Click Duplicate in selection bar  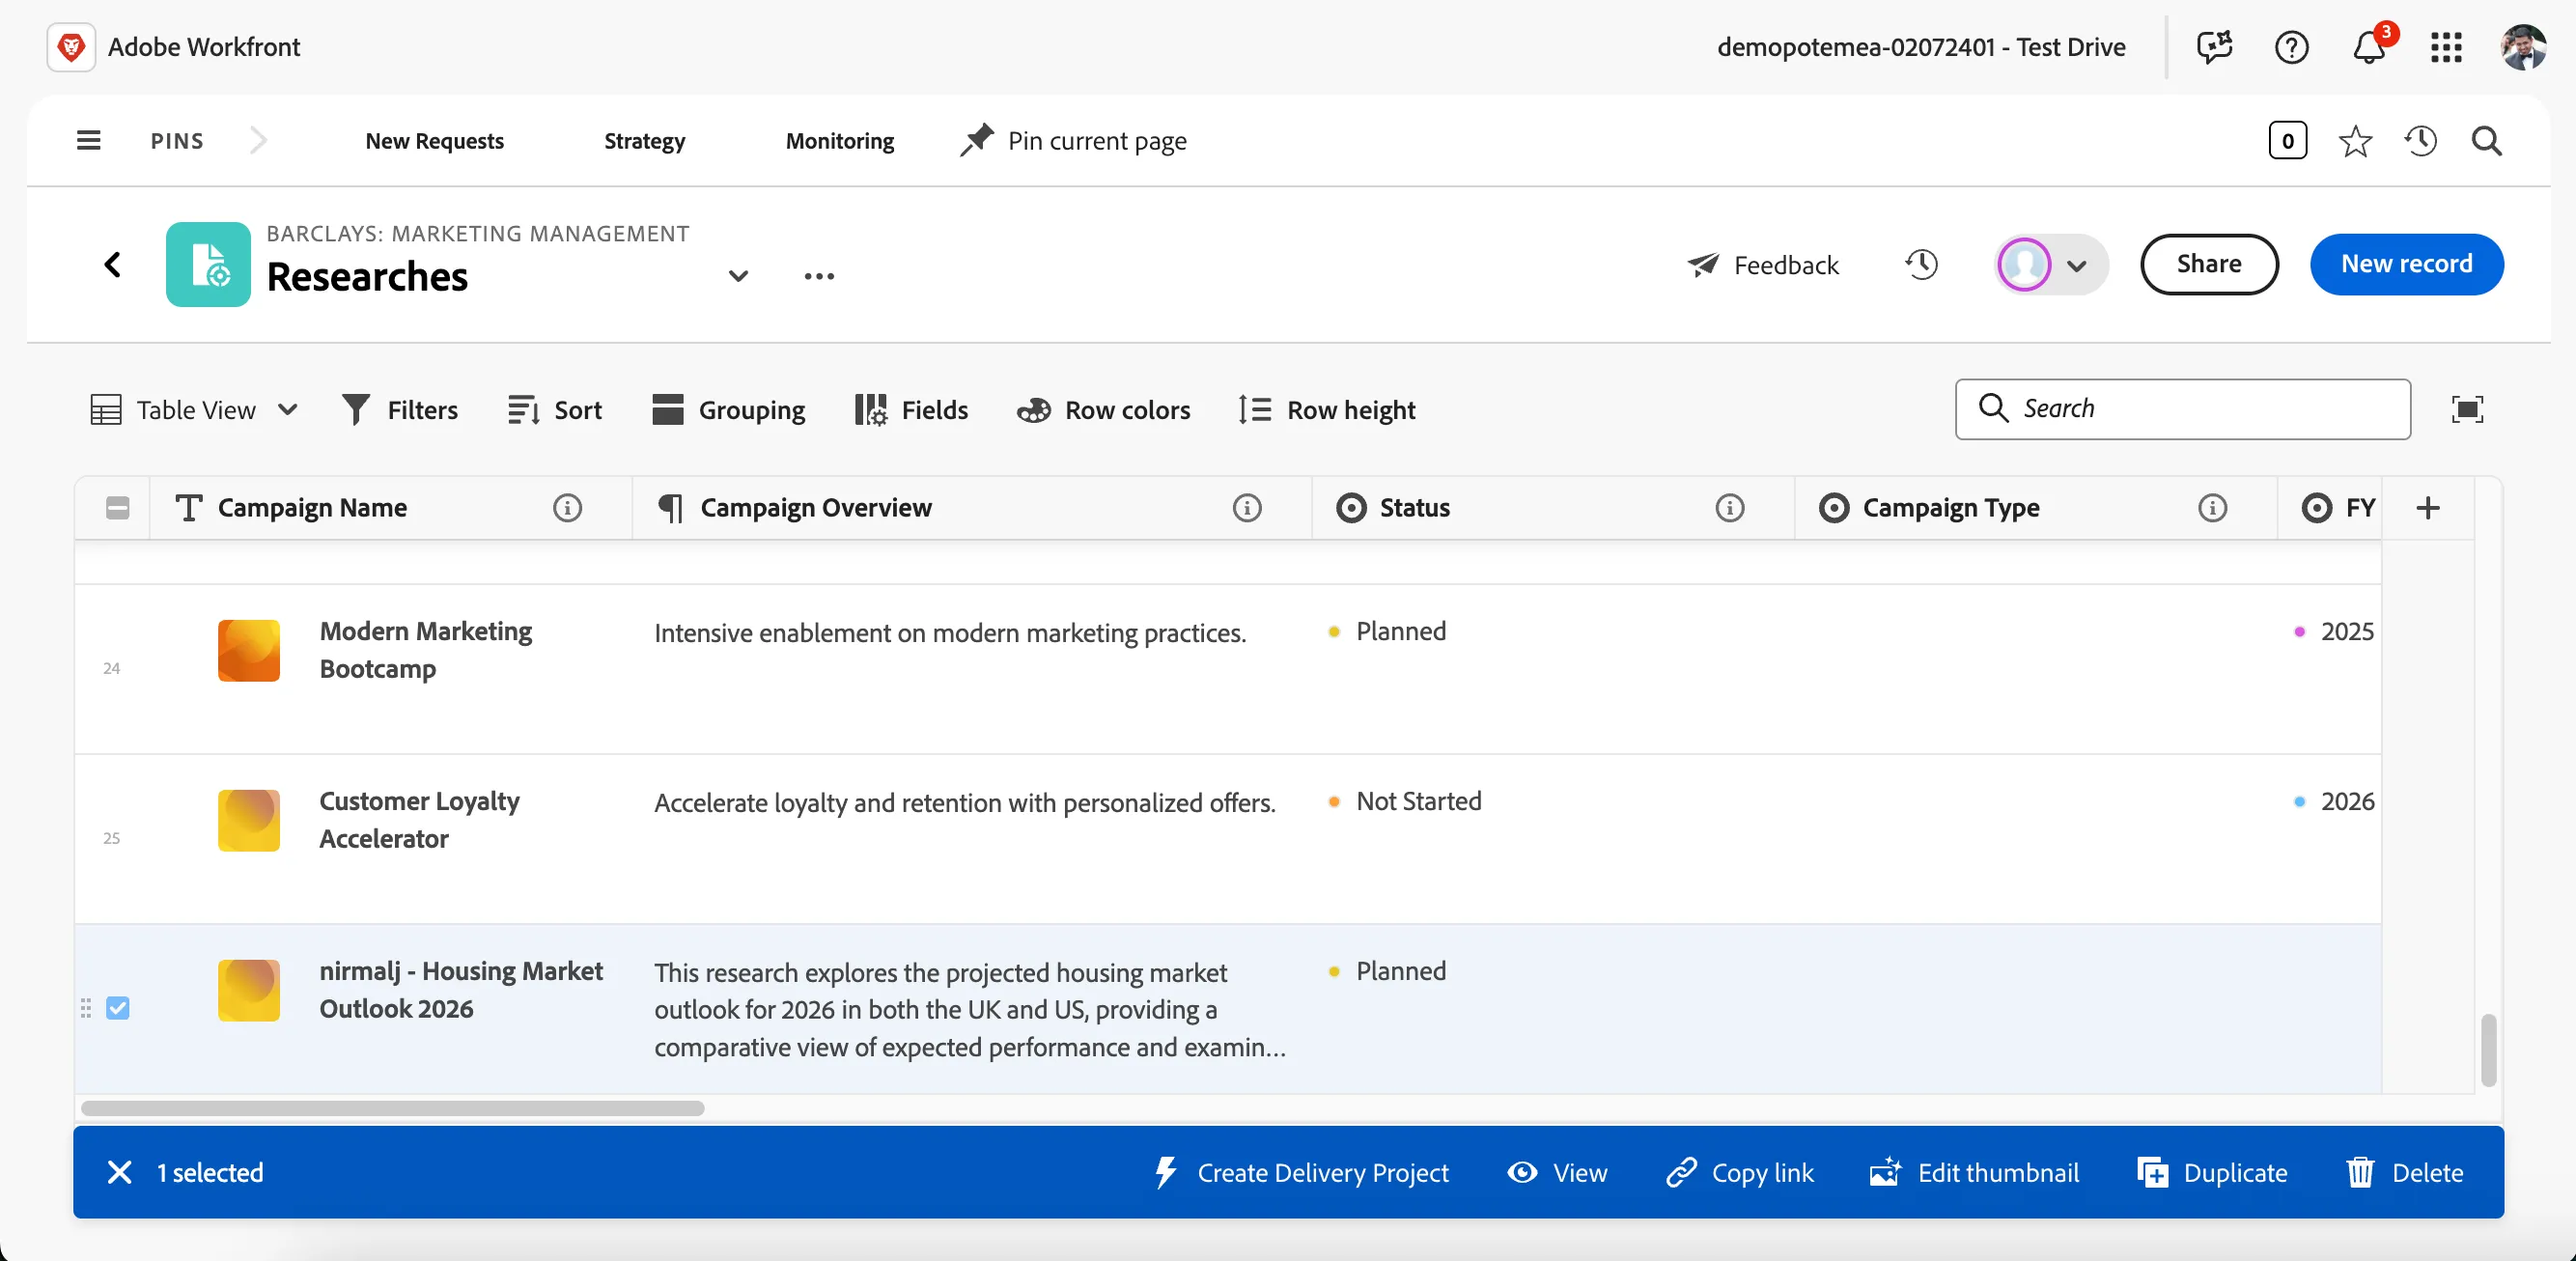coord(2212,1172)
